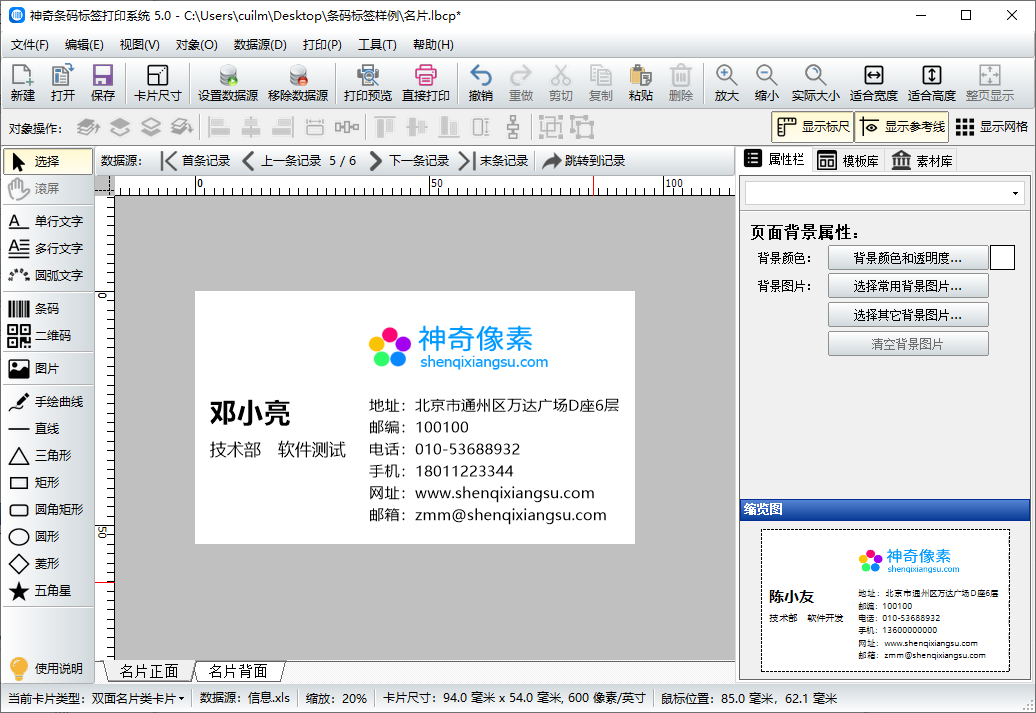The height and width of the screenshot is (713, 1036).
Task: Toggle 显示网格 grid display
Action: point(991,127)
